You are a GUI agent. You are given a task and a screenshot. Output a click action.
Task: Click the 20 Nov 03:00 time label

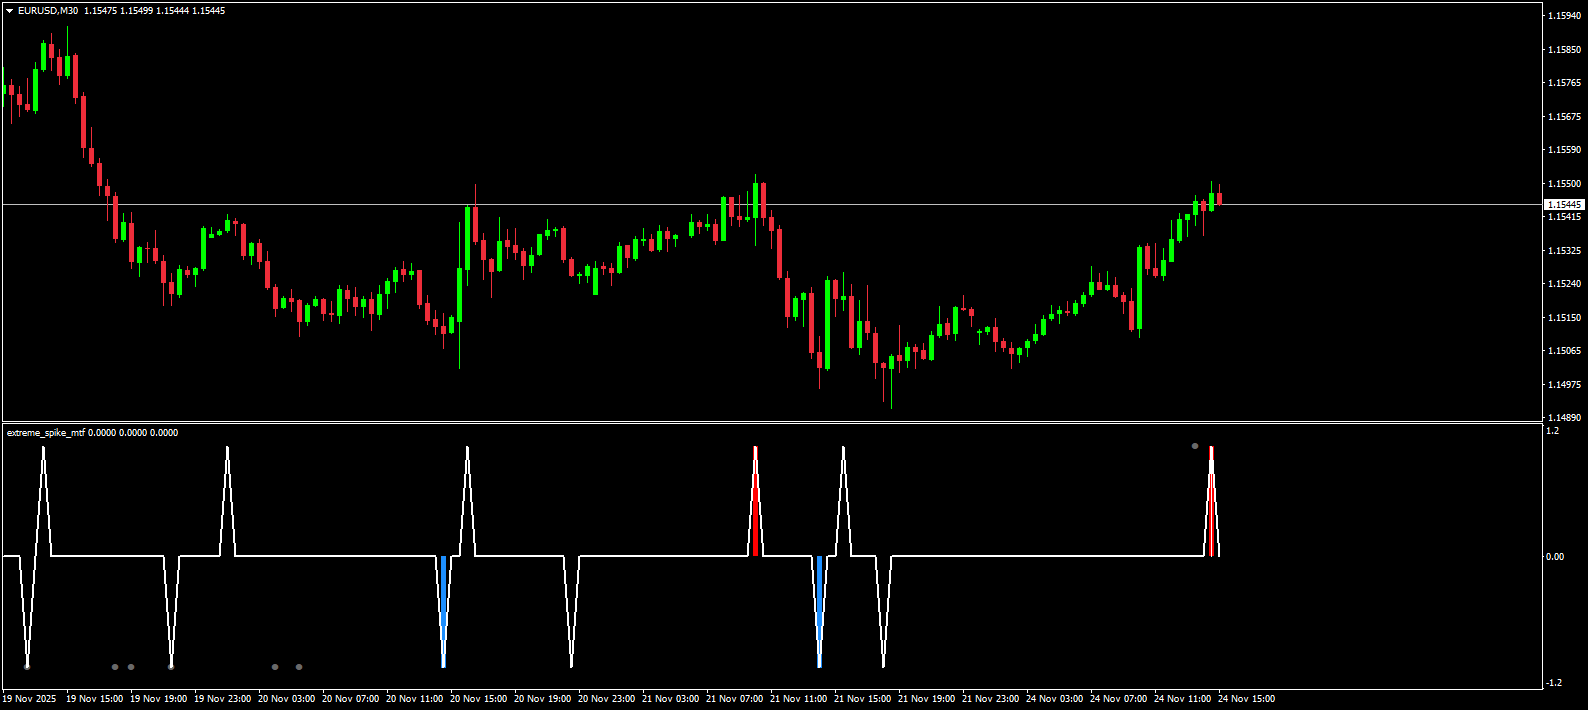287,699
